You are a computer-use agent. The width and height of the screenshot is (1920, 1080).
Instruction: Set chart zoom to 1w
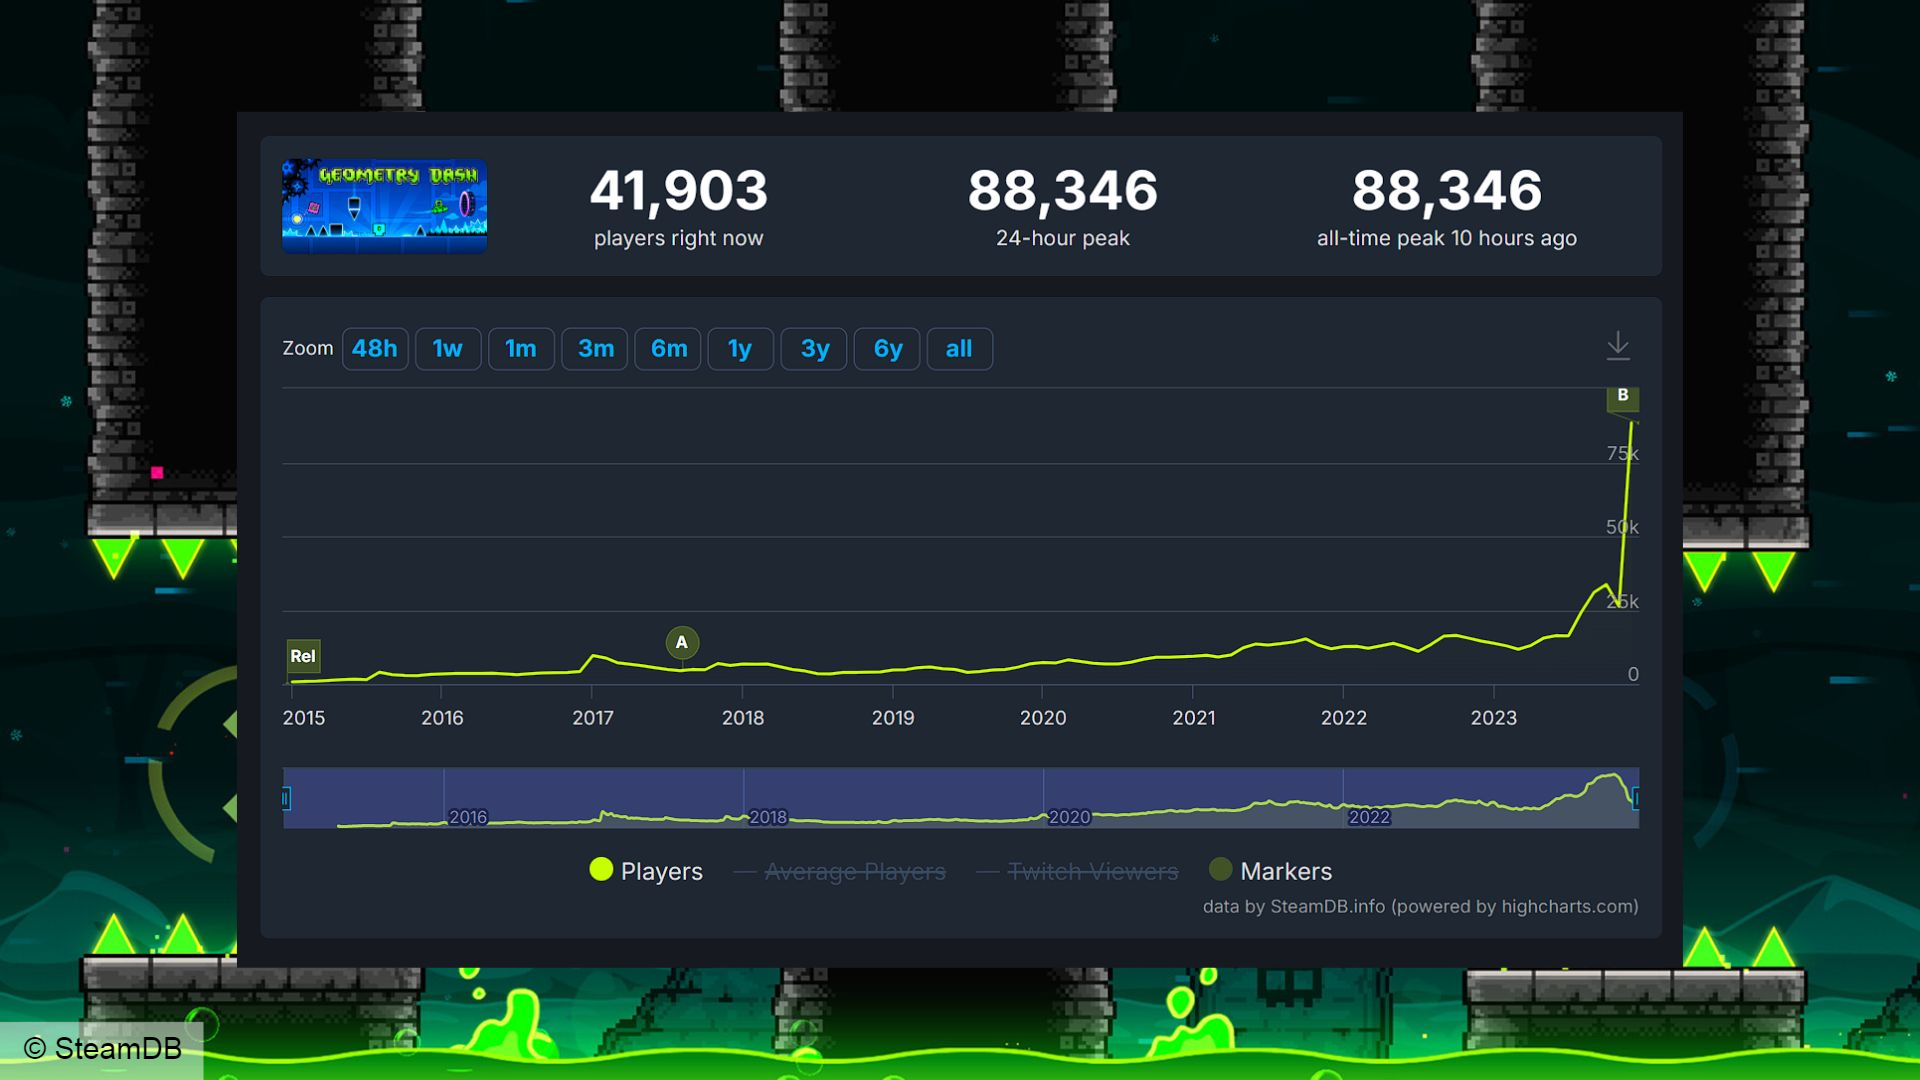point(448,349)
